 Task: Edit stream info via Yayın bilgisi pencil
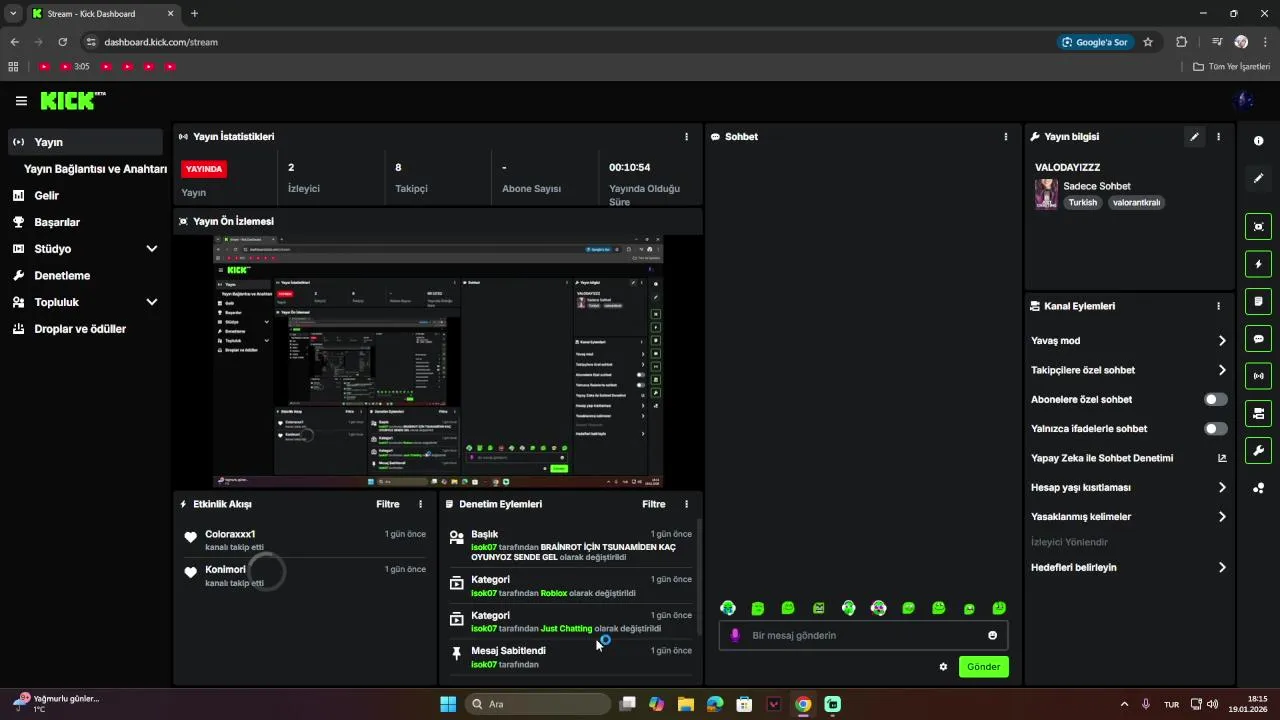point(1194,137)
